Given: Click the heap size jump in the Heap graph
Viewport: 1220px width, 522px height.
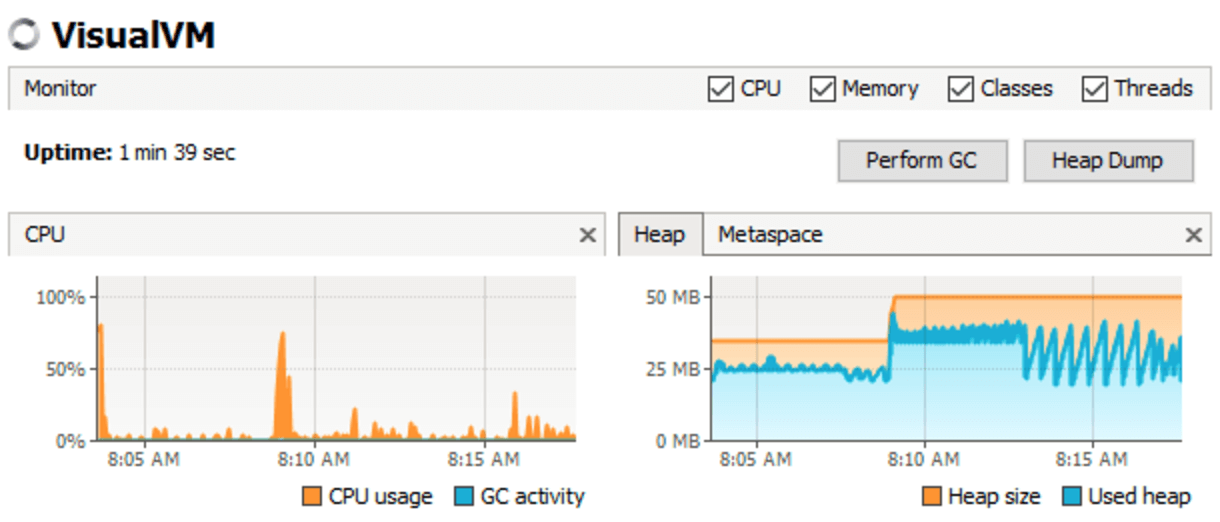Looking at the screenshot, I should (x=891, y=317).
